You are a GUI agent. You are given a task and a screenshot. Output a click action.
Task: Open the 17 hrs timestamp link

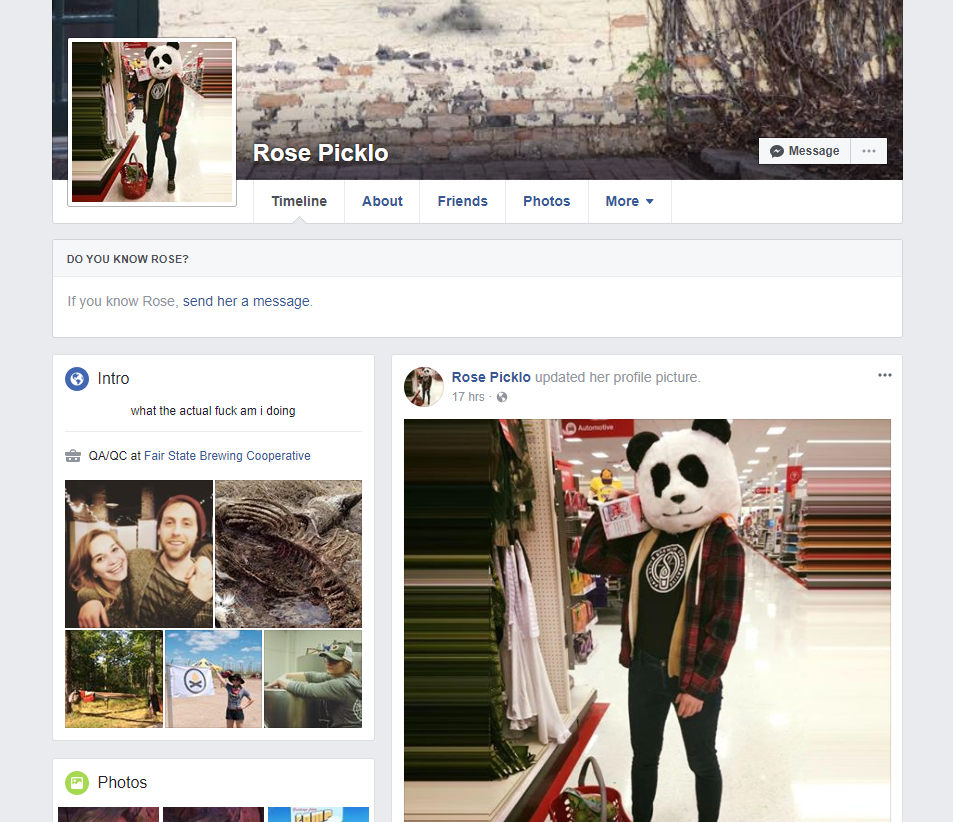[468, 397]
